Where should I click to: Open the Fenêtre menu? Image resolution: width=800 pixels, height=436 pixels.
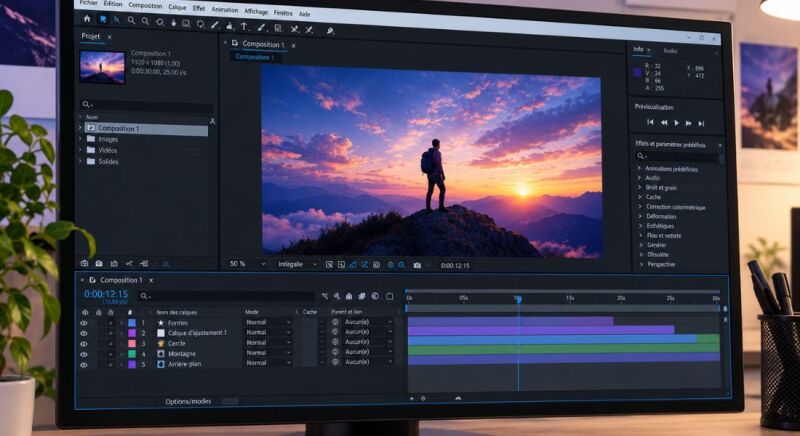(283, 13)
